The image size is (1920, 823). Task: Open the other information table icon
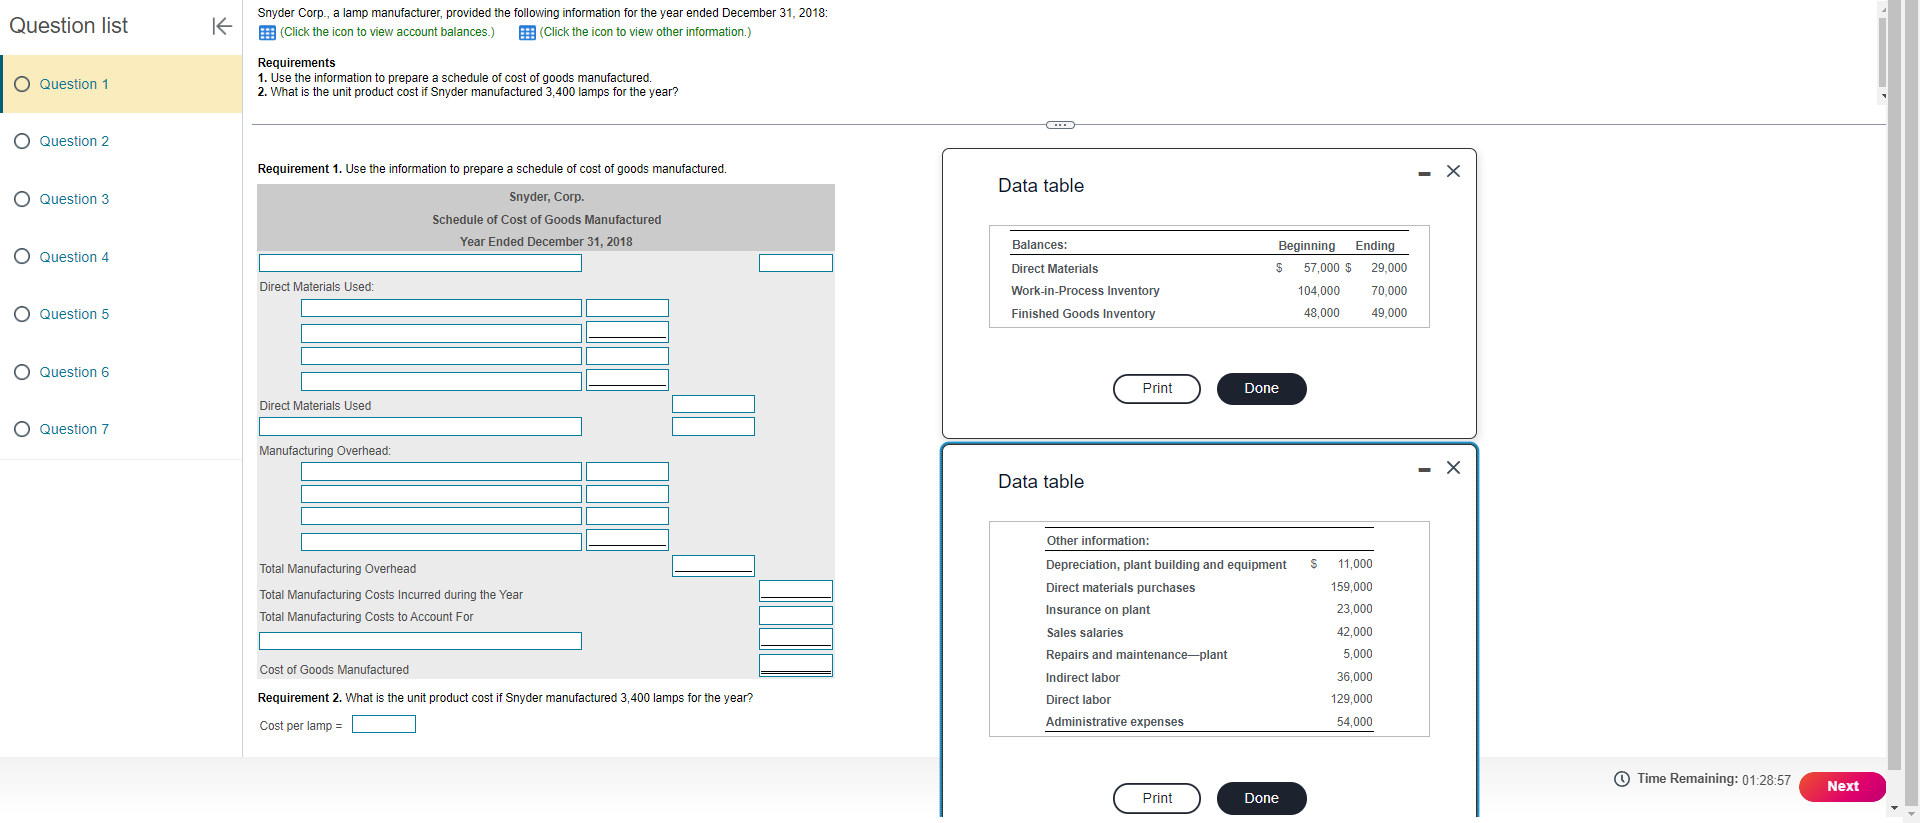click(527, 32)
